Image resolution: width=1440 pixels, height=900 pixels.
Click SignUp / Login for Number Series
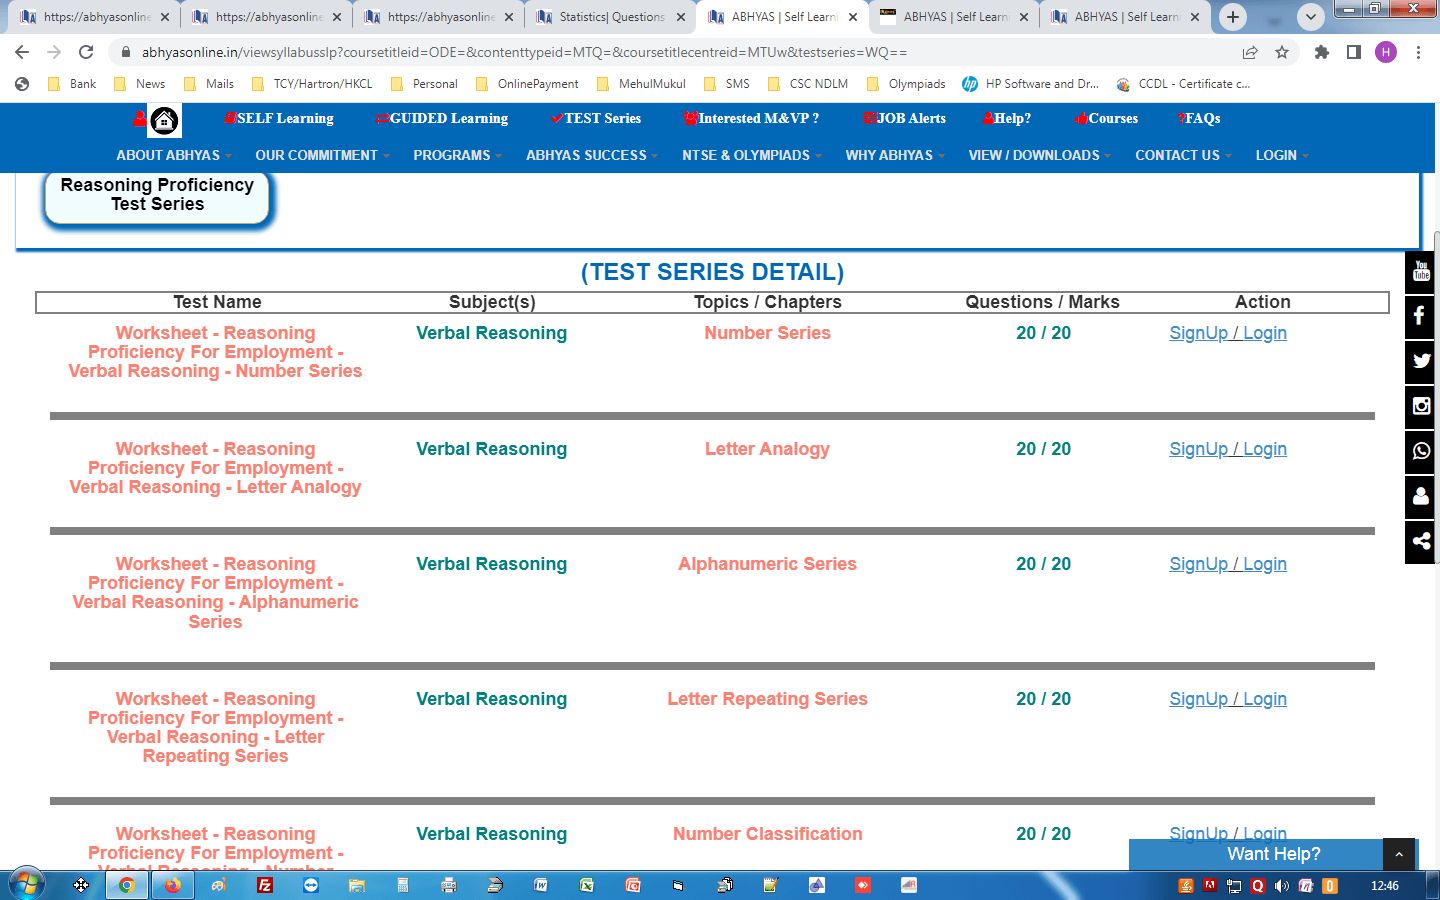click(1227, 333)
